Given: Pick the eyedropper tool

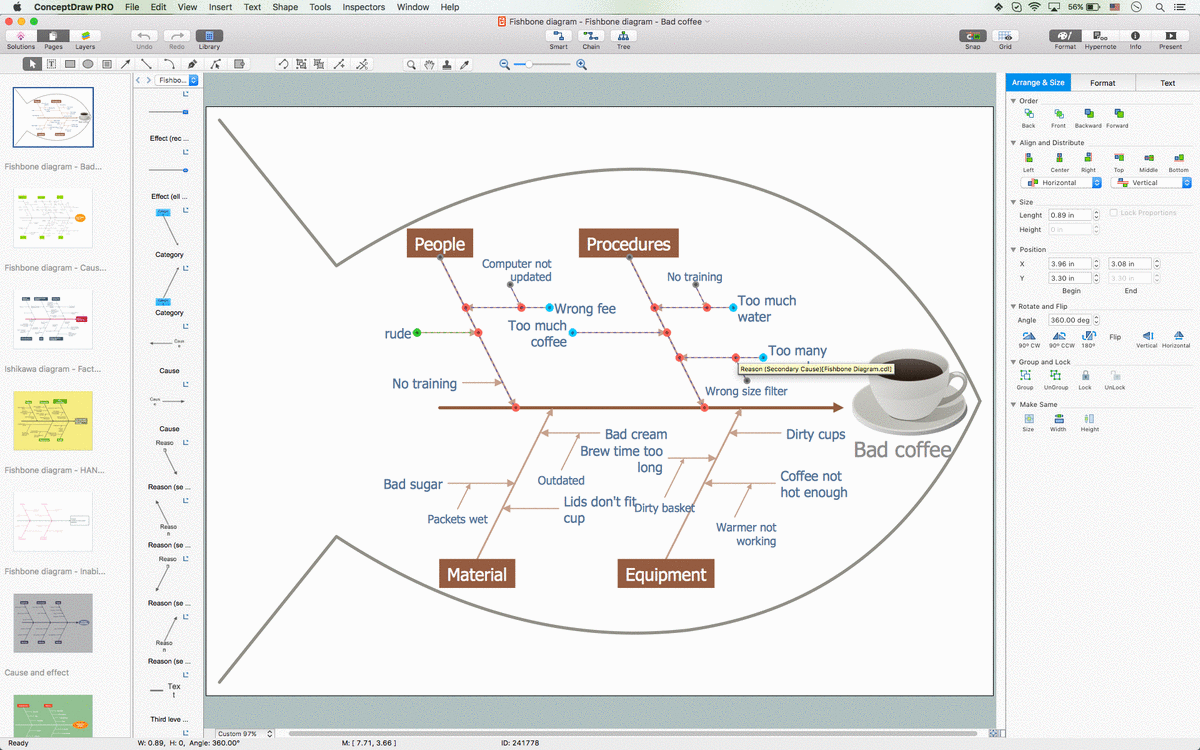Looking at the screenshot, I should [x=464, y=64].
